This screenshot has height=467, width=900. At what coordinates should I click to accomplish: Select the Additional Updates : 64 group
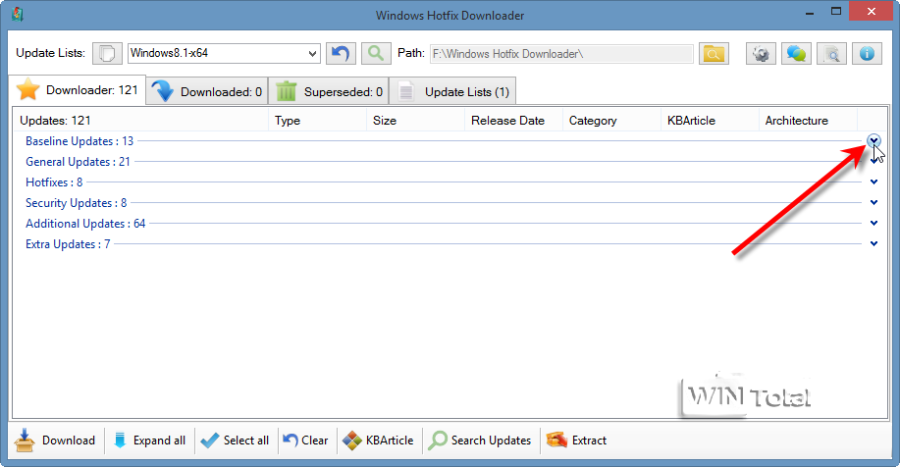point(86,224)
